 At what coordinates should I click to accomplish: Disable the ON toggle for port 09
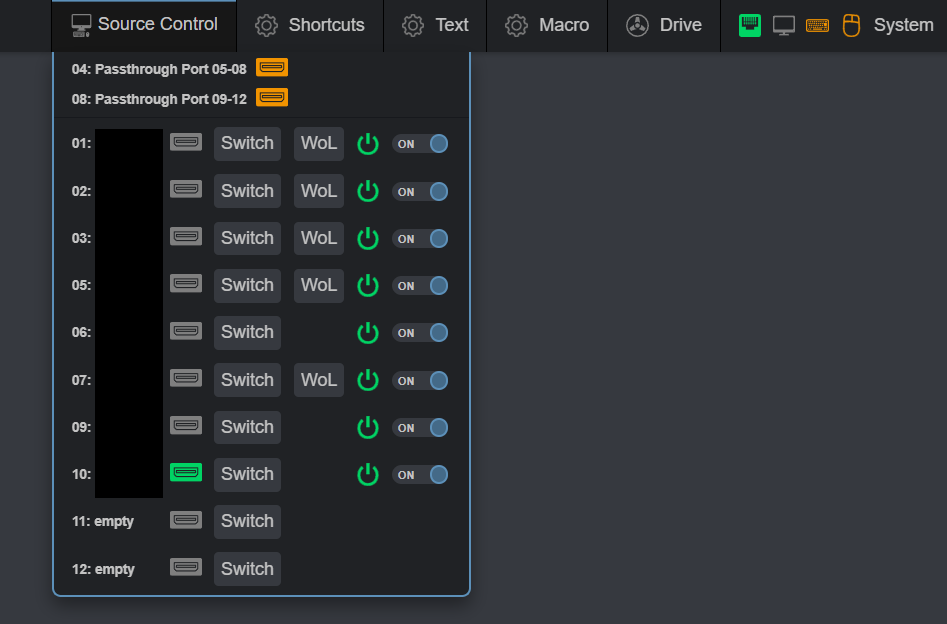click(420, 428)
